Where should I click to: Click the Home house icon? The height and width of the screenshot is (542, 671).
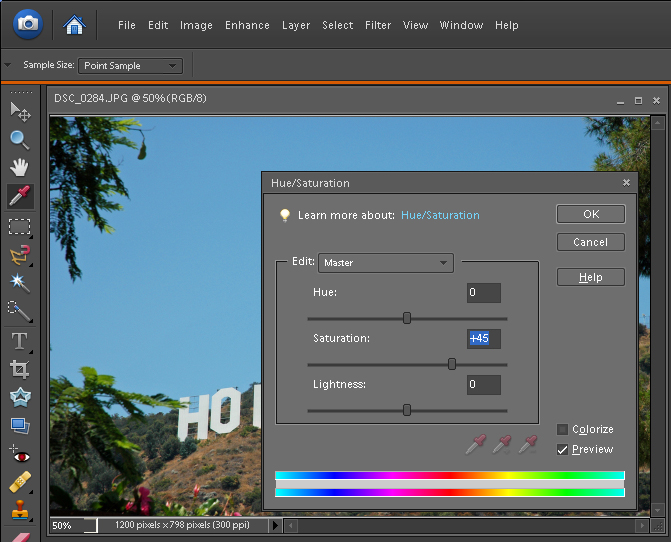(74, 24)
